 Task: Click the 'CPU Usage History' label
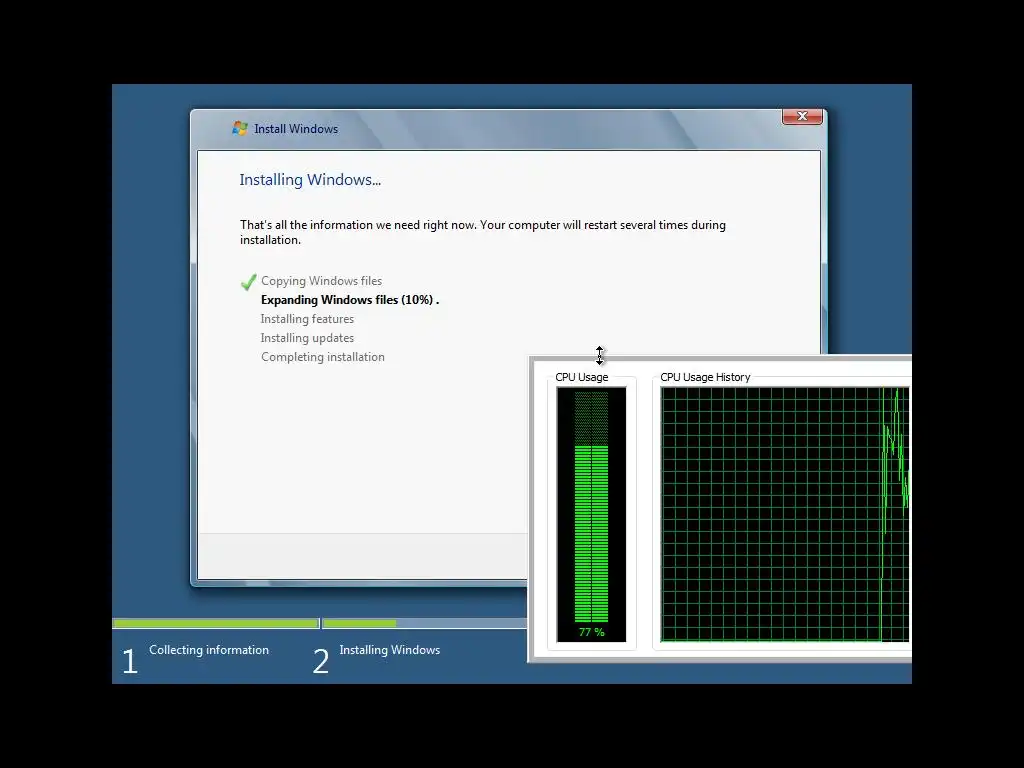click(x=705, y=377)
